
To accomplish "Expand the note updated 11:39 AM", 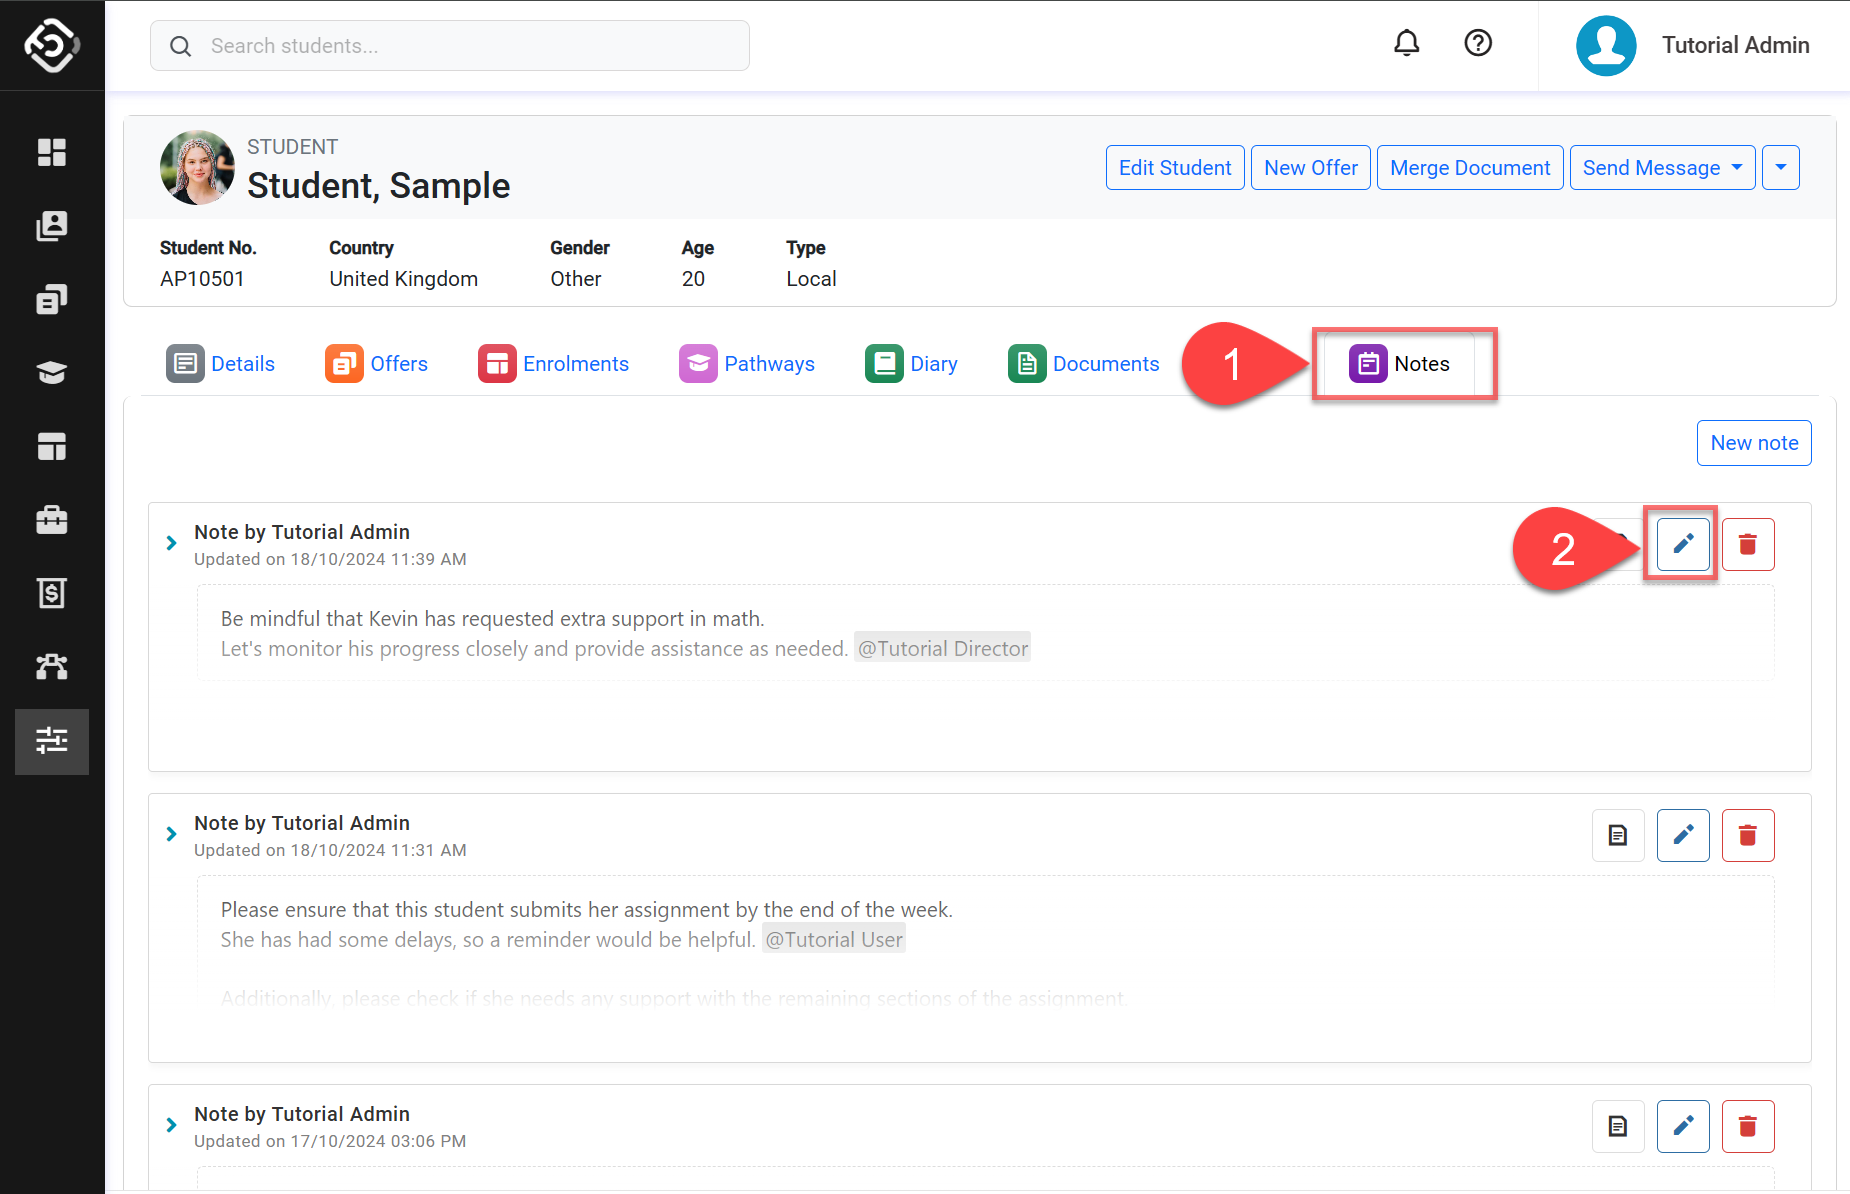I will 171,543.
